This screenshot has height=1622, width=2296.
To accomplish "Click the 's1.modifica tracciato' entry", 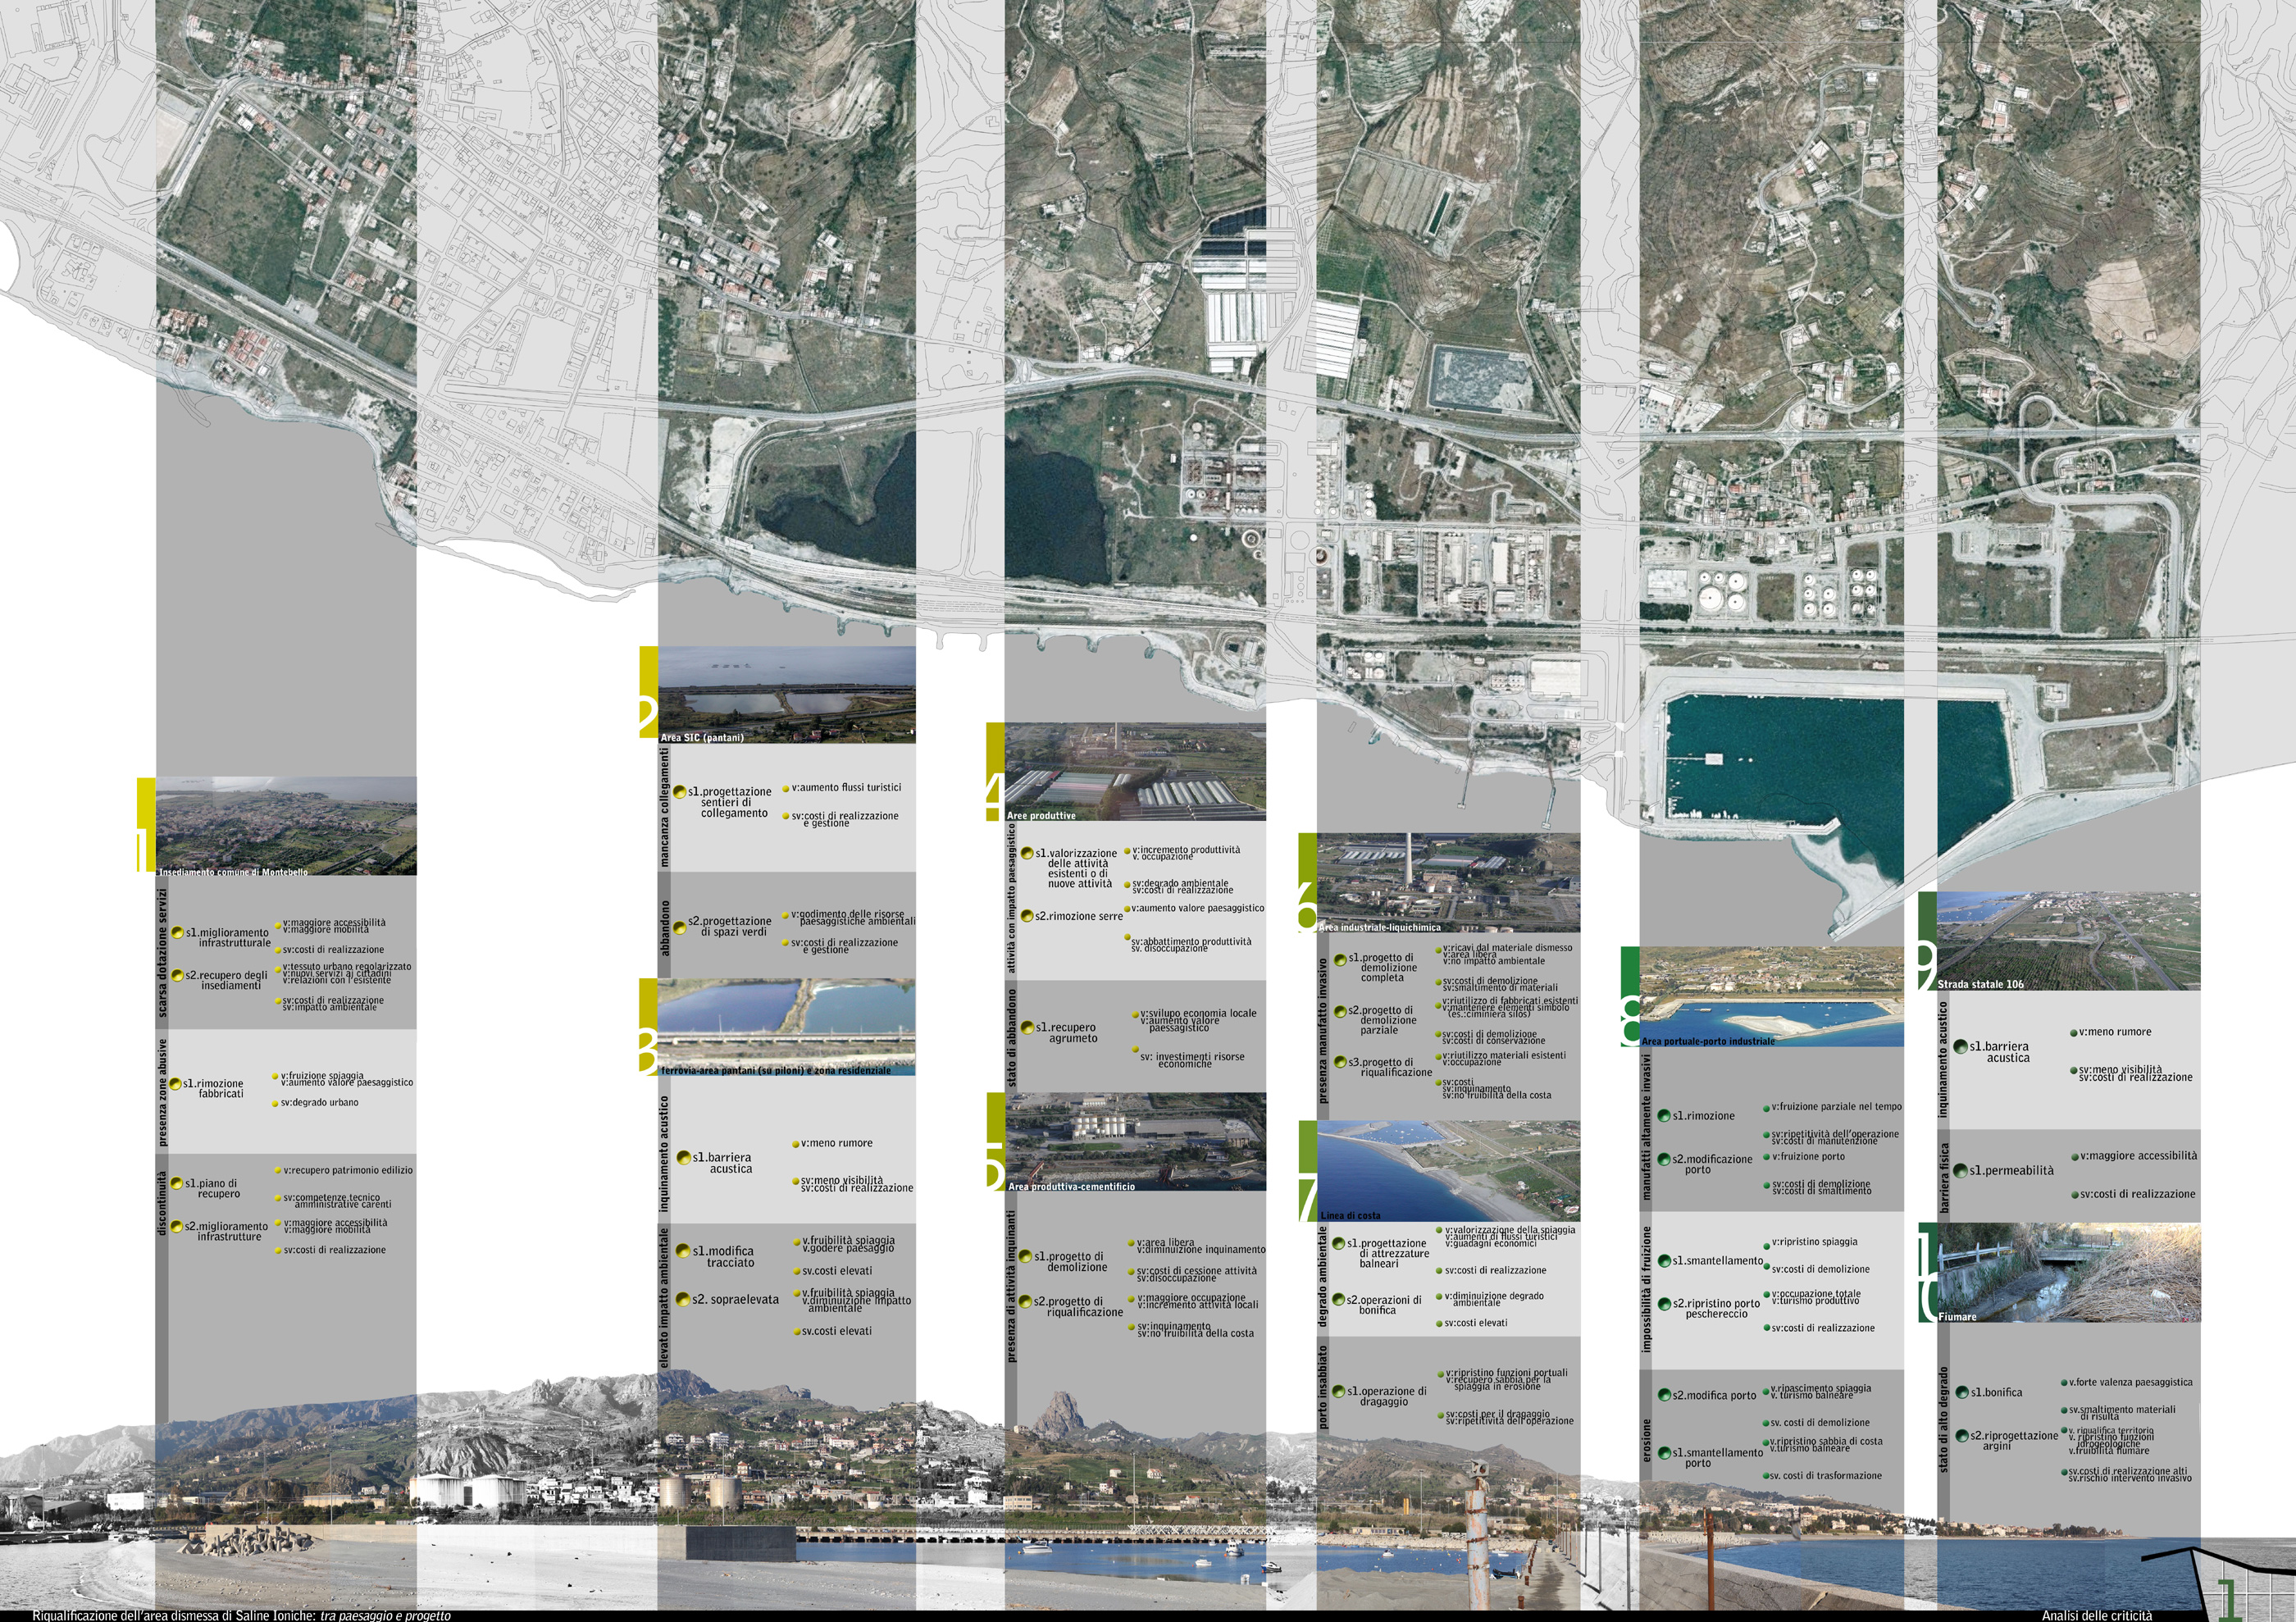I will pyautogui.click(x=724, y=1257).
